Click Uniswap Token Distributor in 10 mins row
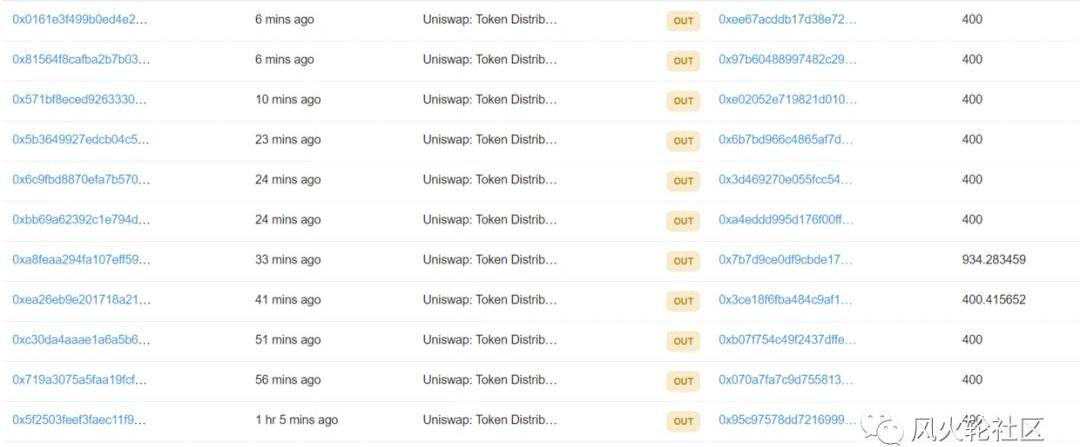 pos(489,99)
